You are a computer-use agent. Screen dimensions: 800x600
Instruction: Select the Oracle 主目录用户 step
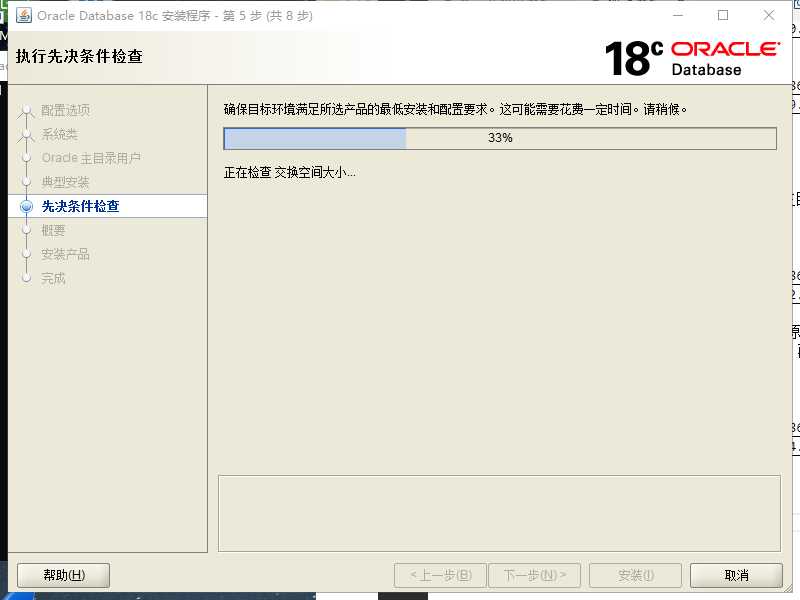[91, 158]
